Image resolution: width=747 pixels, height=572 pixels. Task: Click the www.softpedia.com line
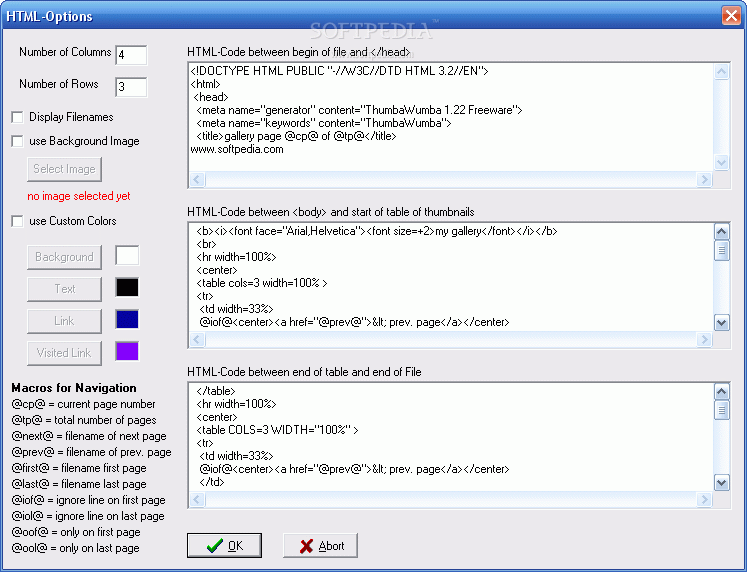(237, 149)
